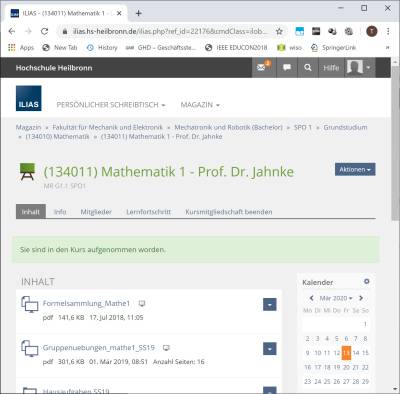This screenshot has width=400, height=394.
Task: Go to previous calendar month
Action: click(x=311, y=298)
